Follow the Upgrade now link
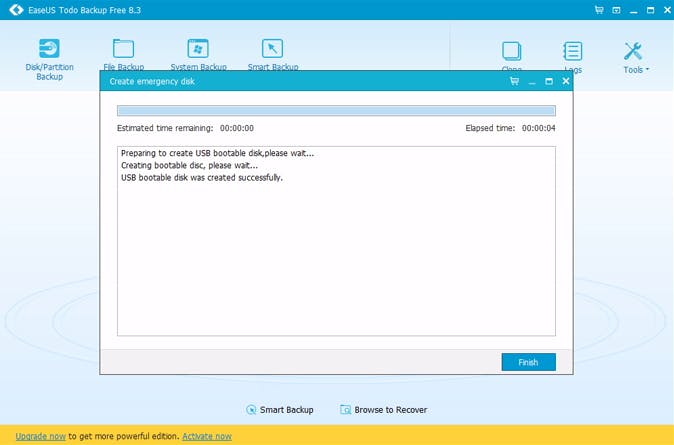The image size is (674, 445). (40, 436)
